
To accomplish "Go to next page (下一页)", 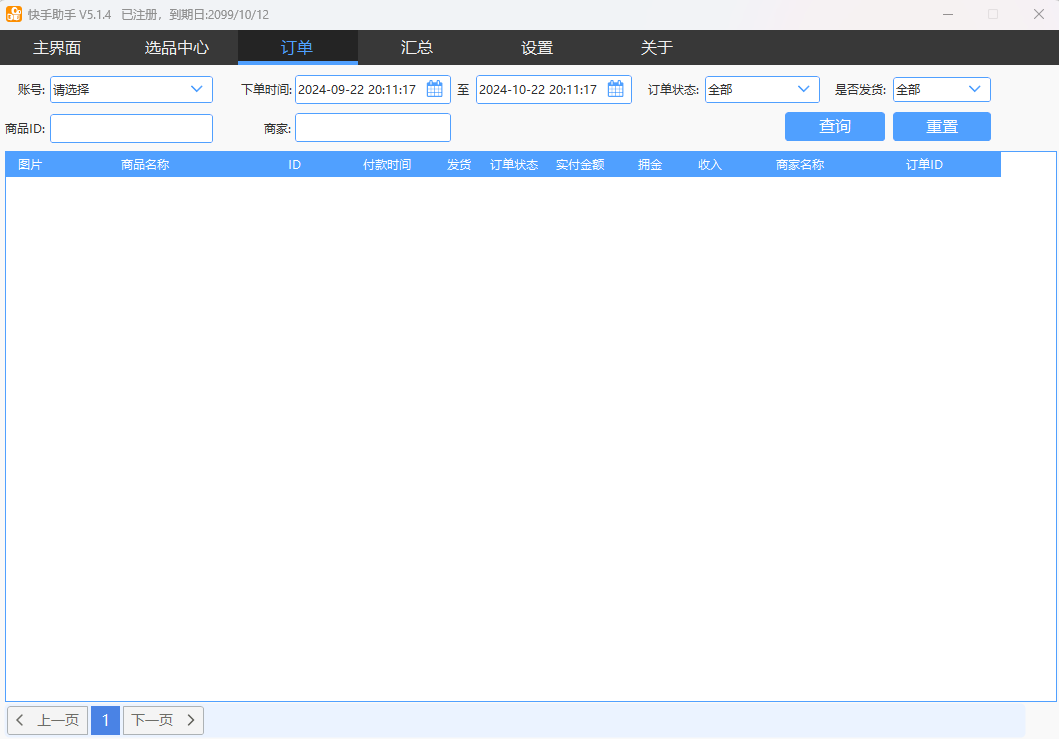I will coord(163,720).
